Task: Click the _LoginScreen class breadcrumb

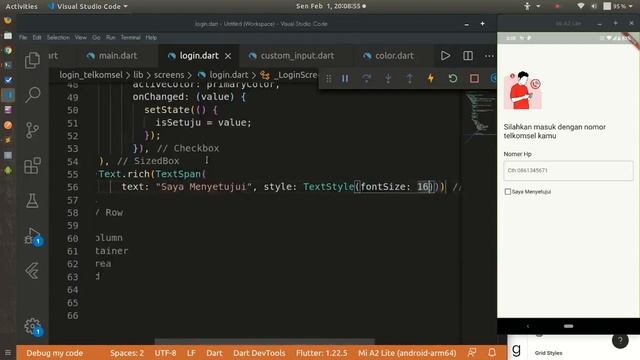Action: (x=289, y=75)
